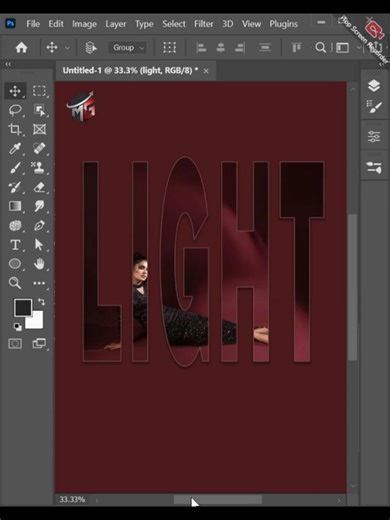This screenshot has height=520, width=390.
Task: Align horizontal centers
Action: pyautogui.click(x=220, y=48)
